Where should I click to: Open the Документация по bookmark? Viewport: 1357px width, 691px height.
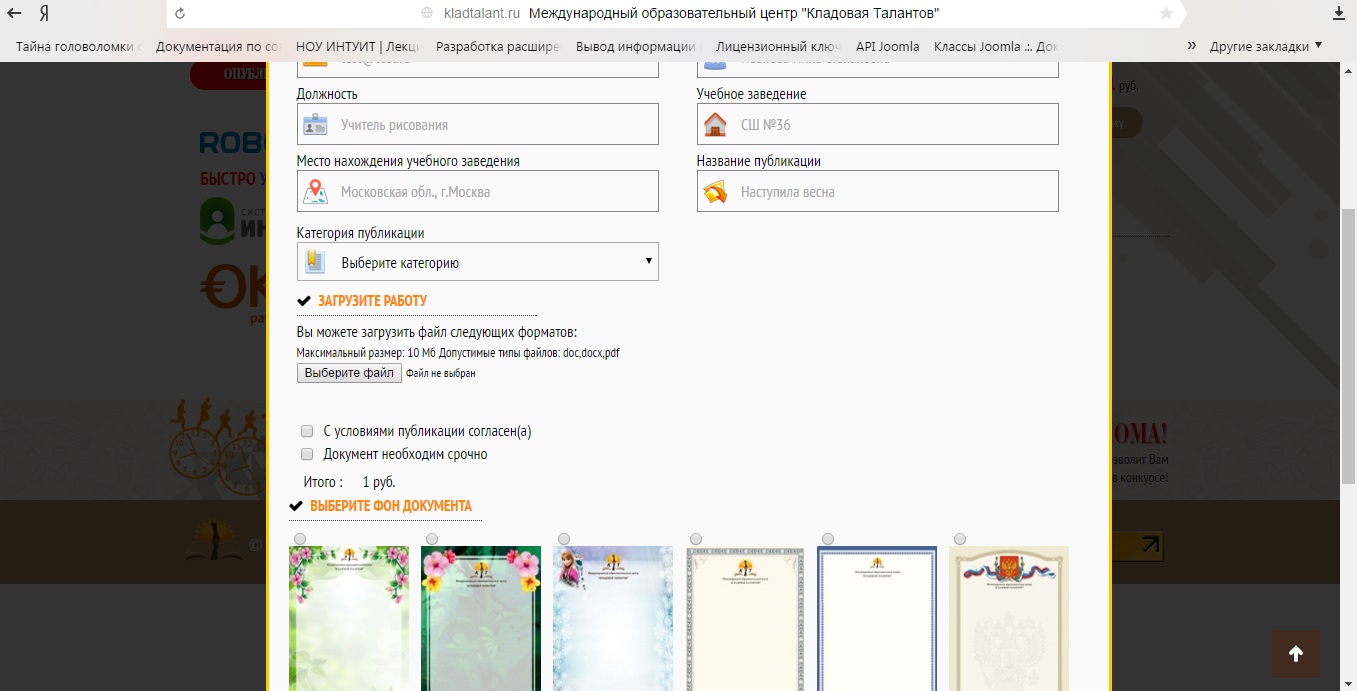click(218, 46)
